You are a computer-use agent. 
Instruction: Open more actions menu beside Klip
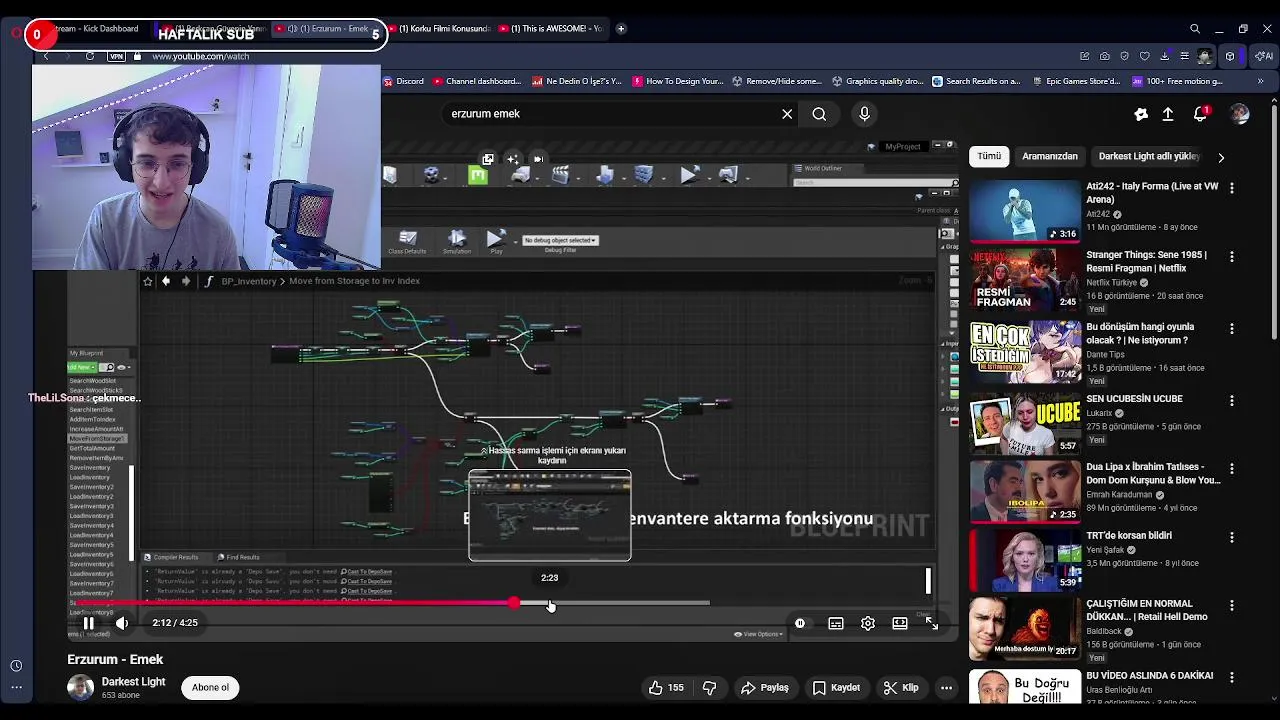coord(946,687)
